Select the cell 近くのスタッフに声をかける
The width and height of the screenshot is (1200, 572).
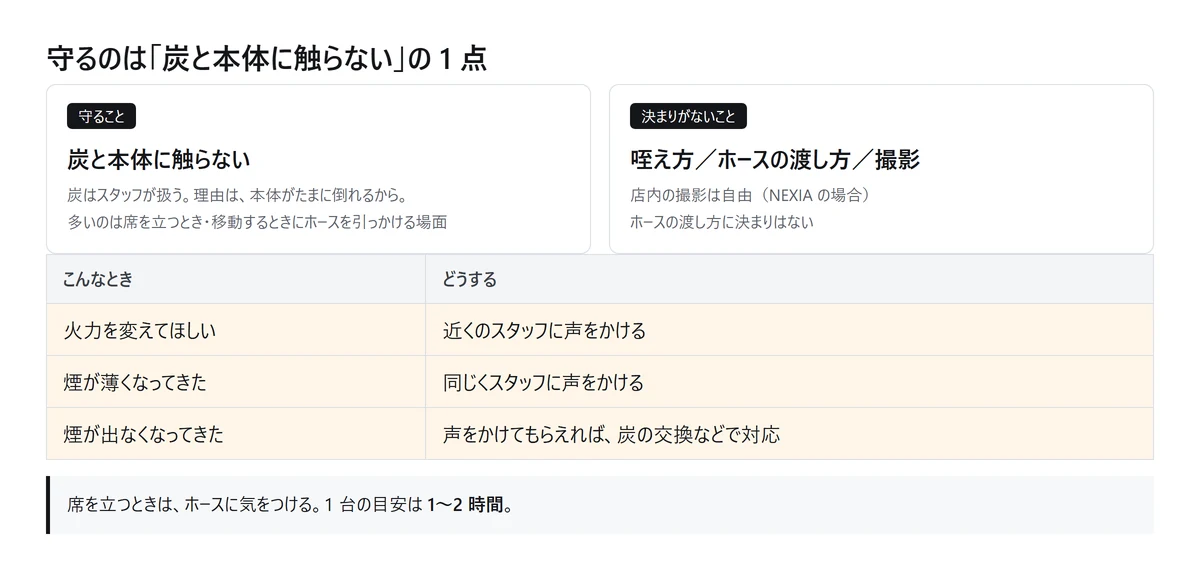[x=789, y=330]
